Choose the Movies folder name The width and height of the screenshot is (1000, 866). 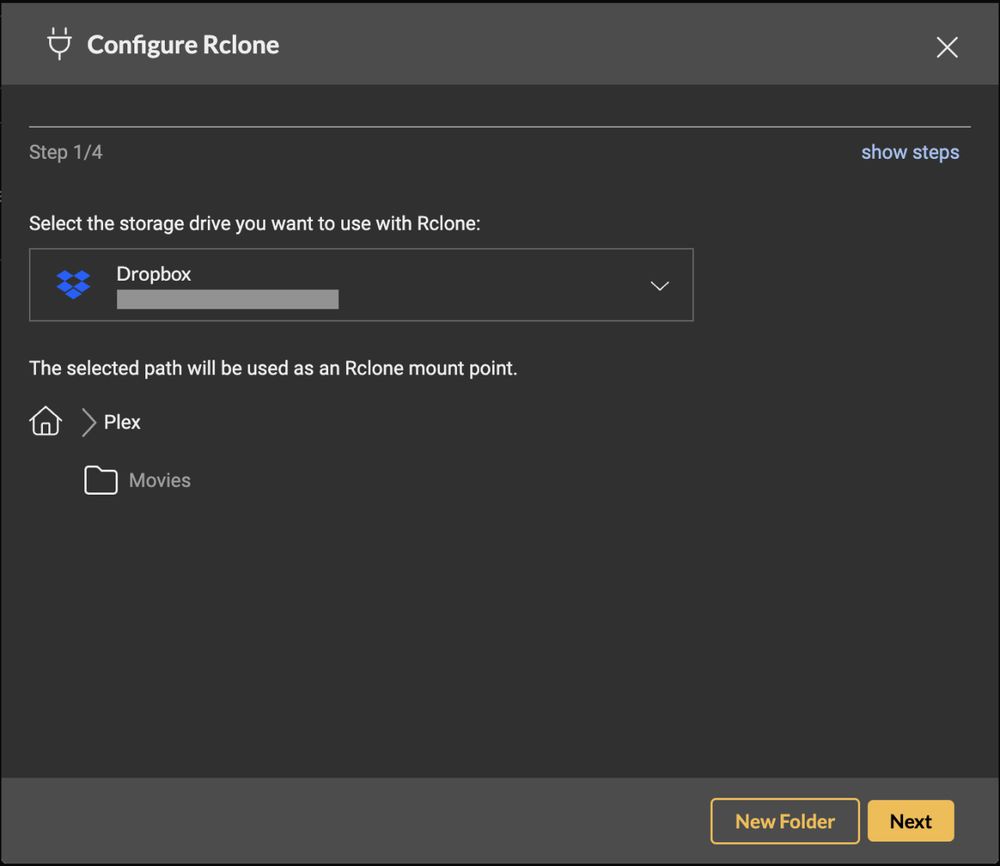pyautogui.click(x=159, y=480)
